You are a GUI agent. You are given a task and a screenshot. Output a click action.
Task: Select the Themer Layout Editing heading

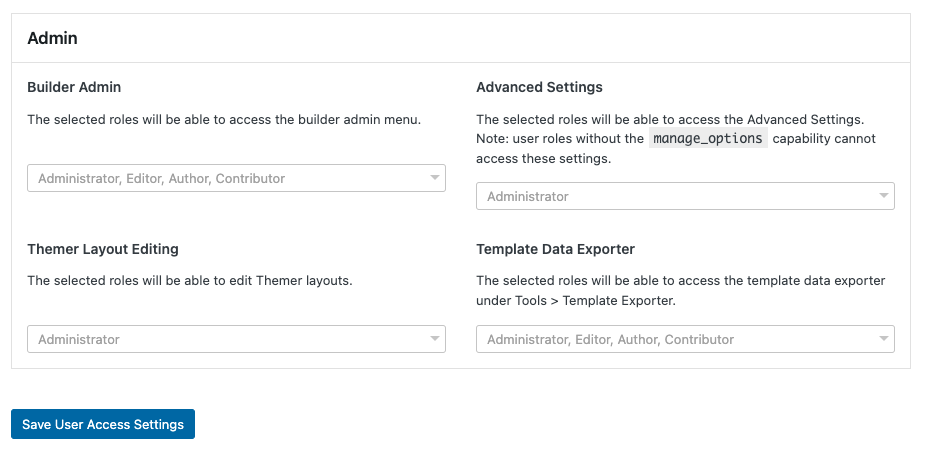[x=103, y=249]
